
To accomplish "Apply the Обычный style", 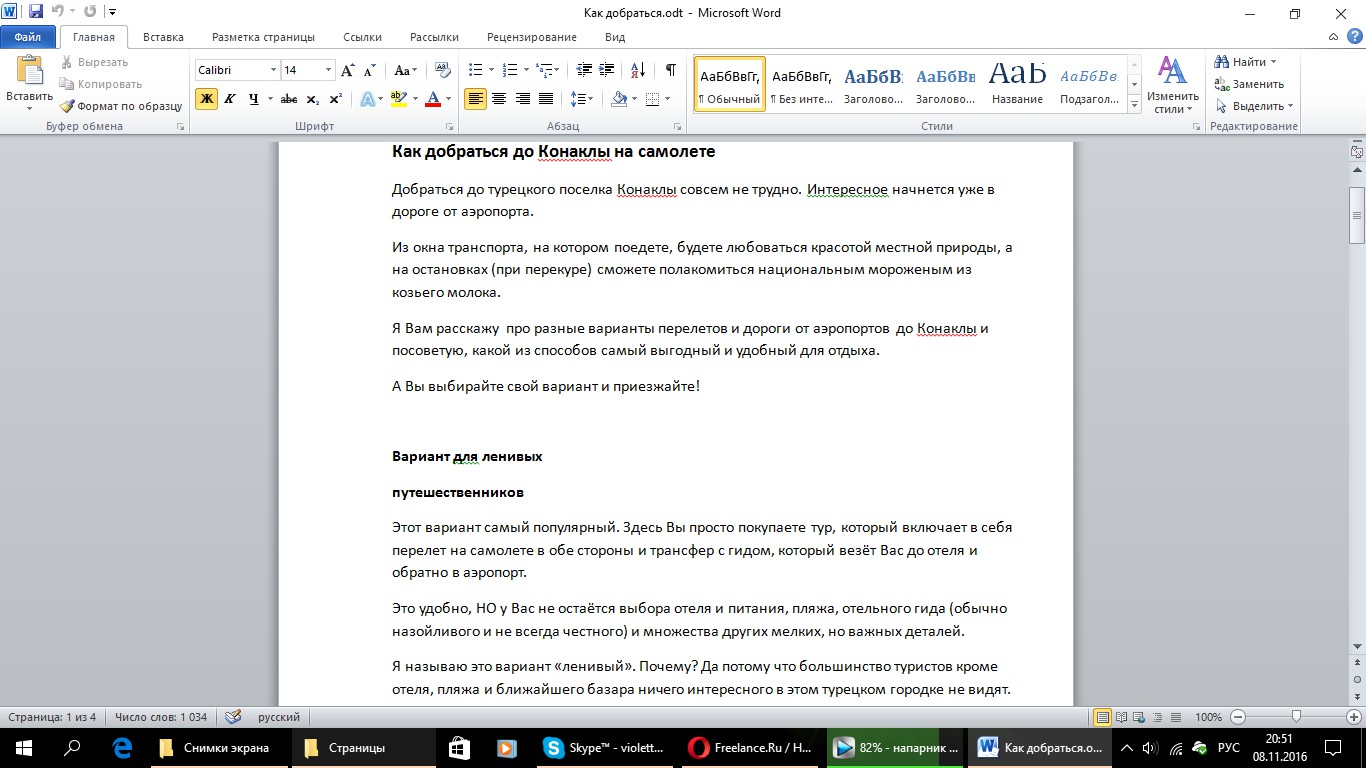I will point(730,83).
